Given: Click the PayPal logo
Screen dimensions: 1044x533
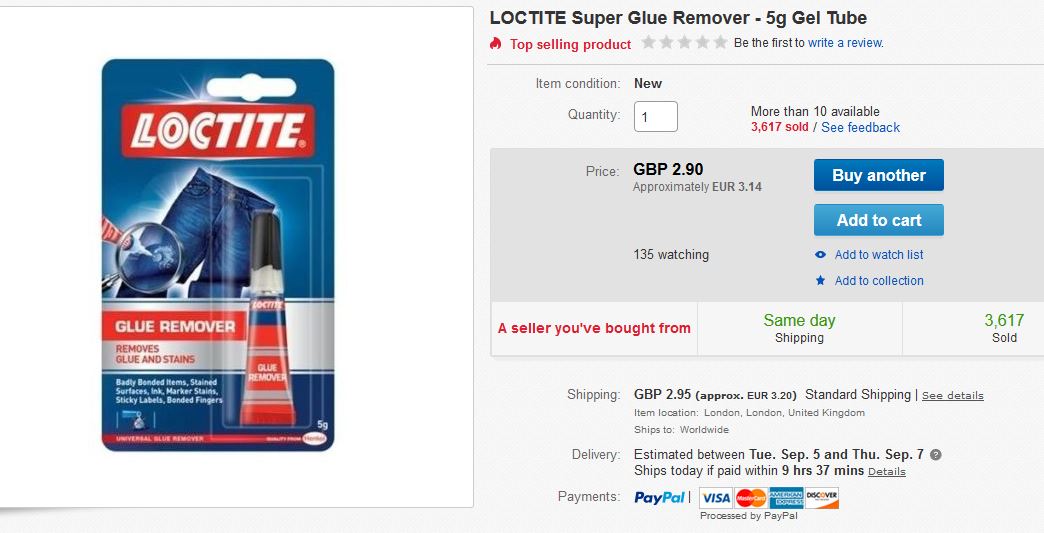Looking at the screenshot, I should click(660, 497).
